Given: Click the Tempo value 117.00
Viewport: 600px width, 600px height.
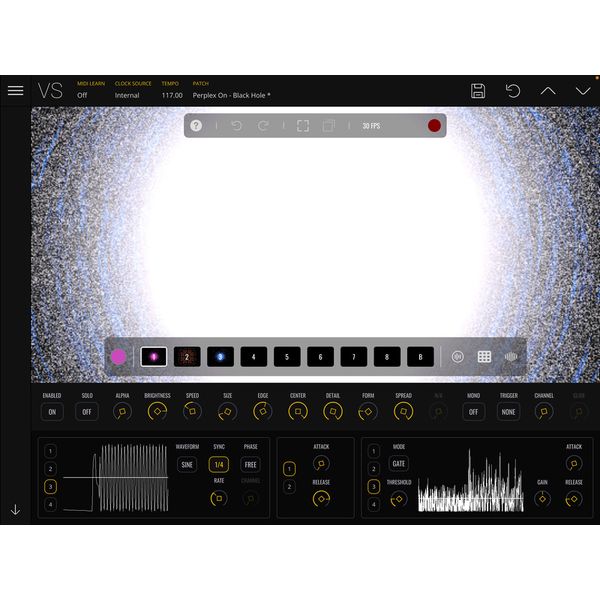Looking at the screenshot, I should click(x=172, y=96).
